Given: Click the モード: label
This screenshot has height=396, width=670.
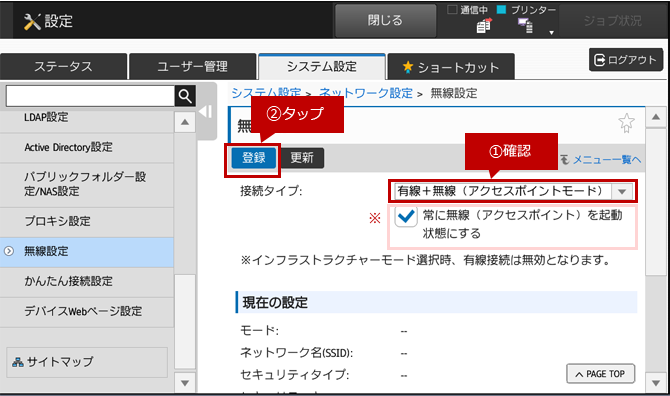Looking at the screenshot, I should [259, 331].
